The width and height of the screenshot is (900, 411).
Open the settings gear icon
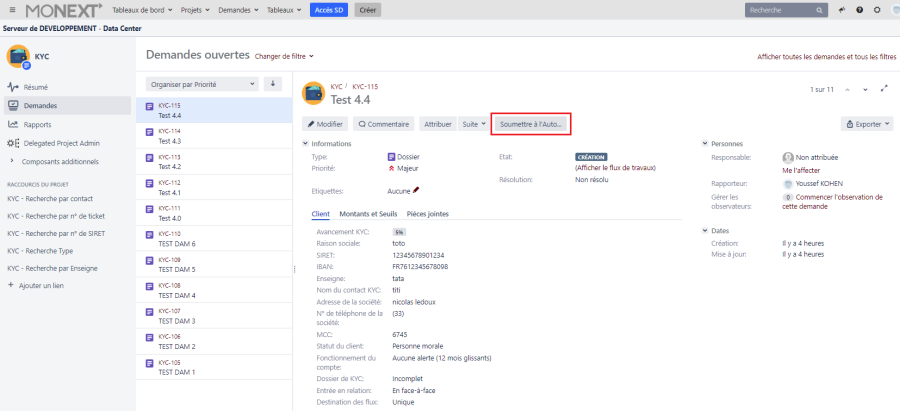tap(876, 9)
